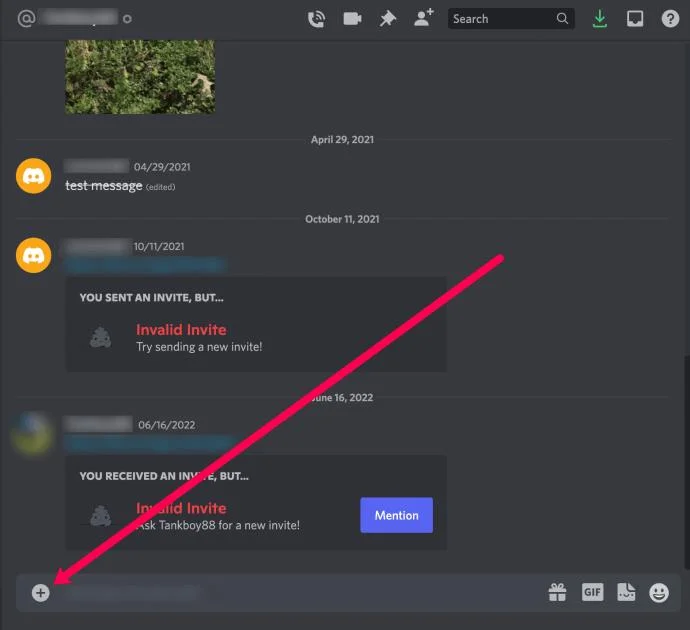
Task: Click the 10/11/2021 timestamp
Action: (x=159, y=246)
